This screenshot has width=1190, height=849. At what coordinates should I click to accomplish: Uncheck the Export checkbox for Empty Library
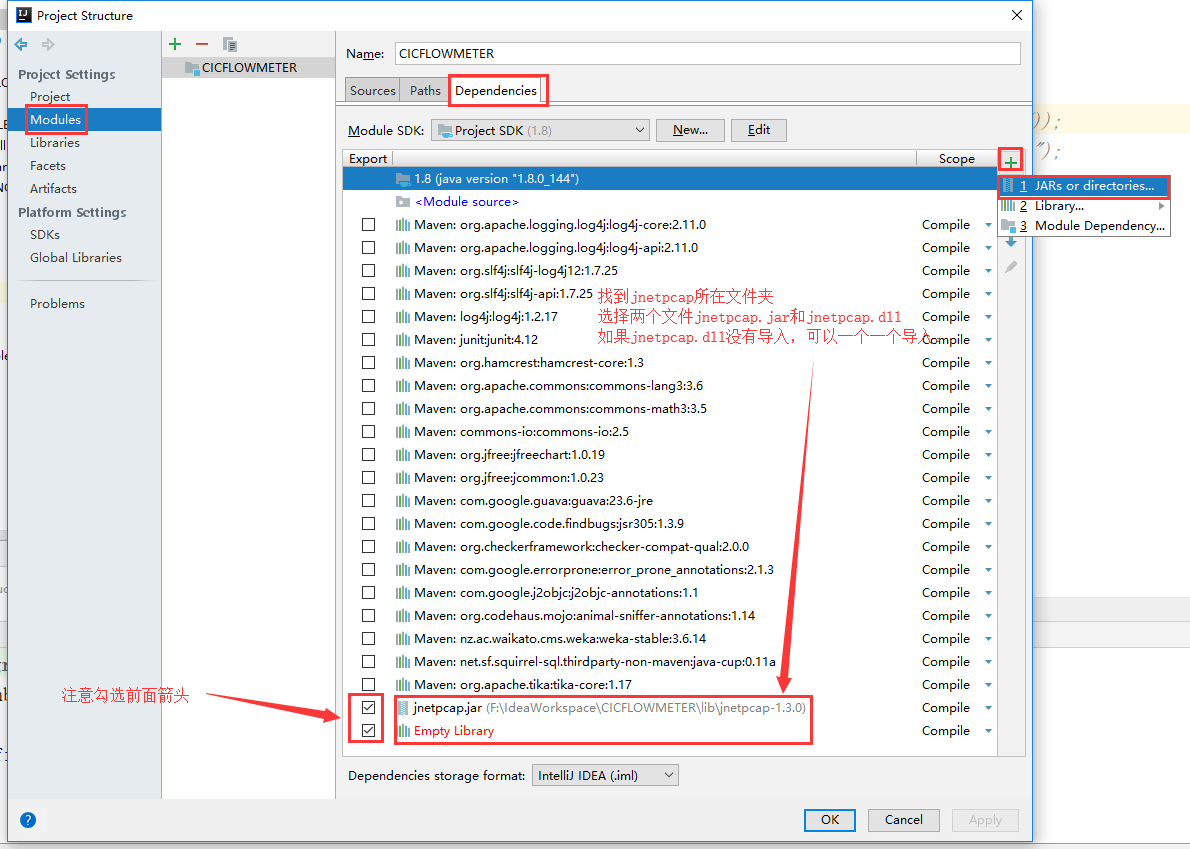(366, 730)
